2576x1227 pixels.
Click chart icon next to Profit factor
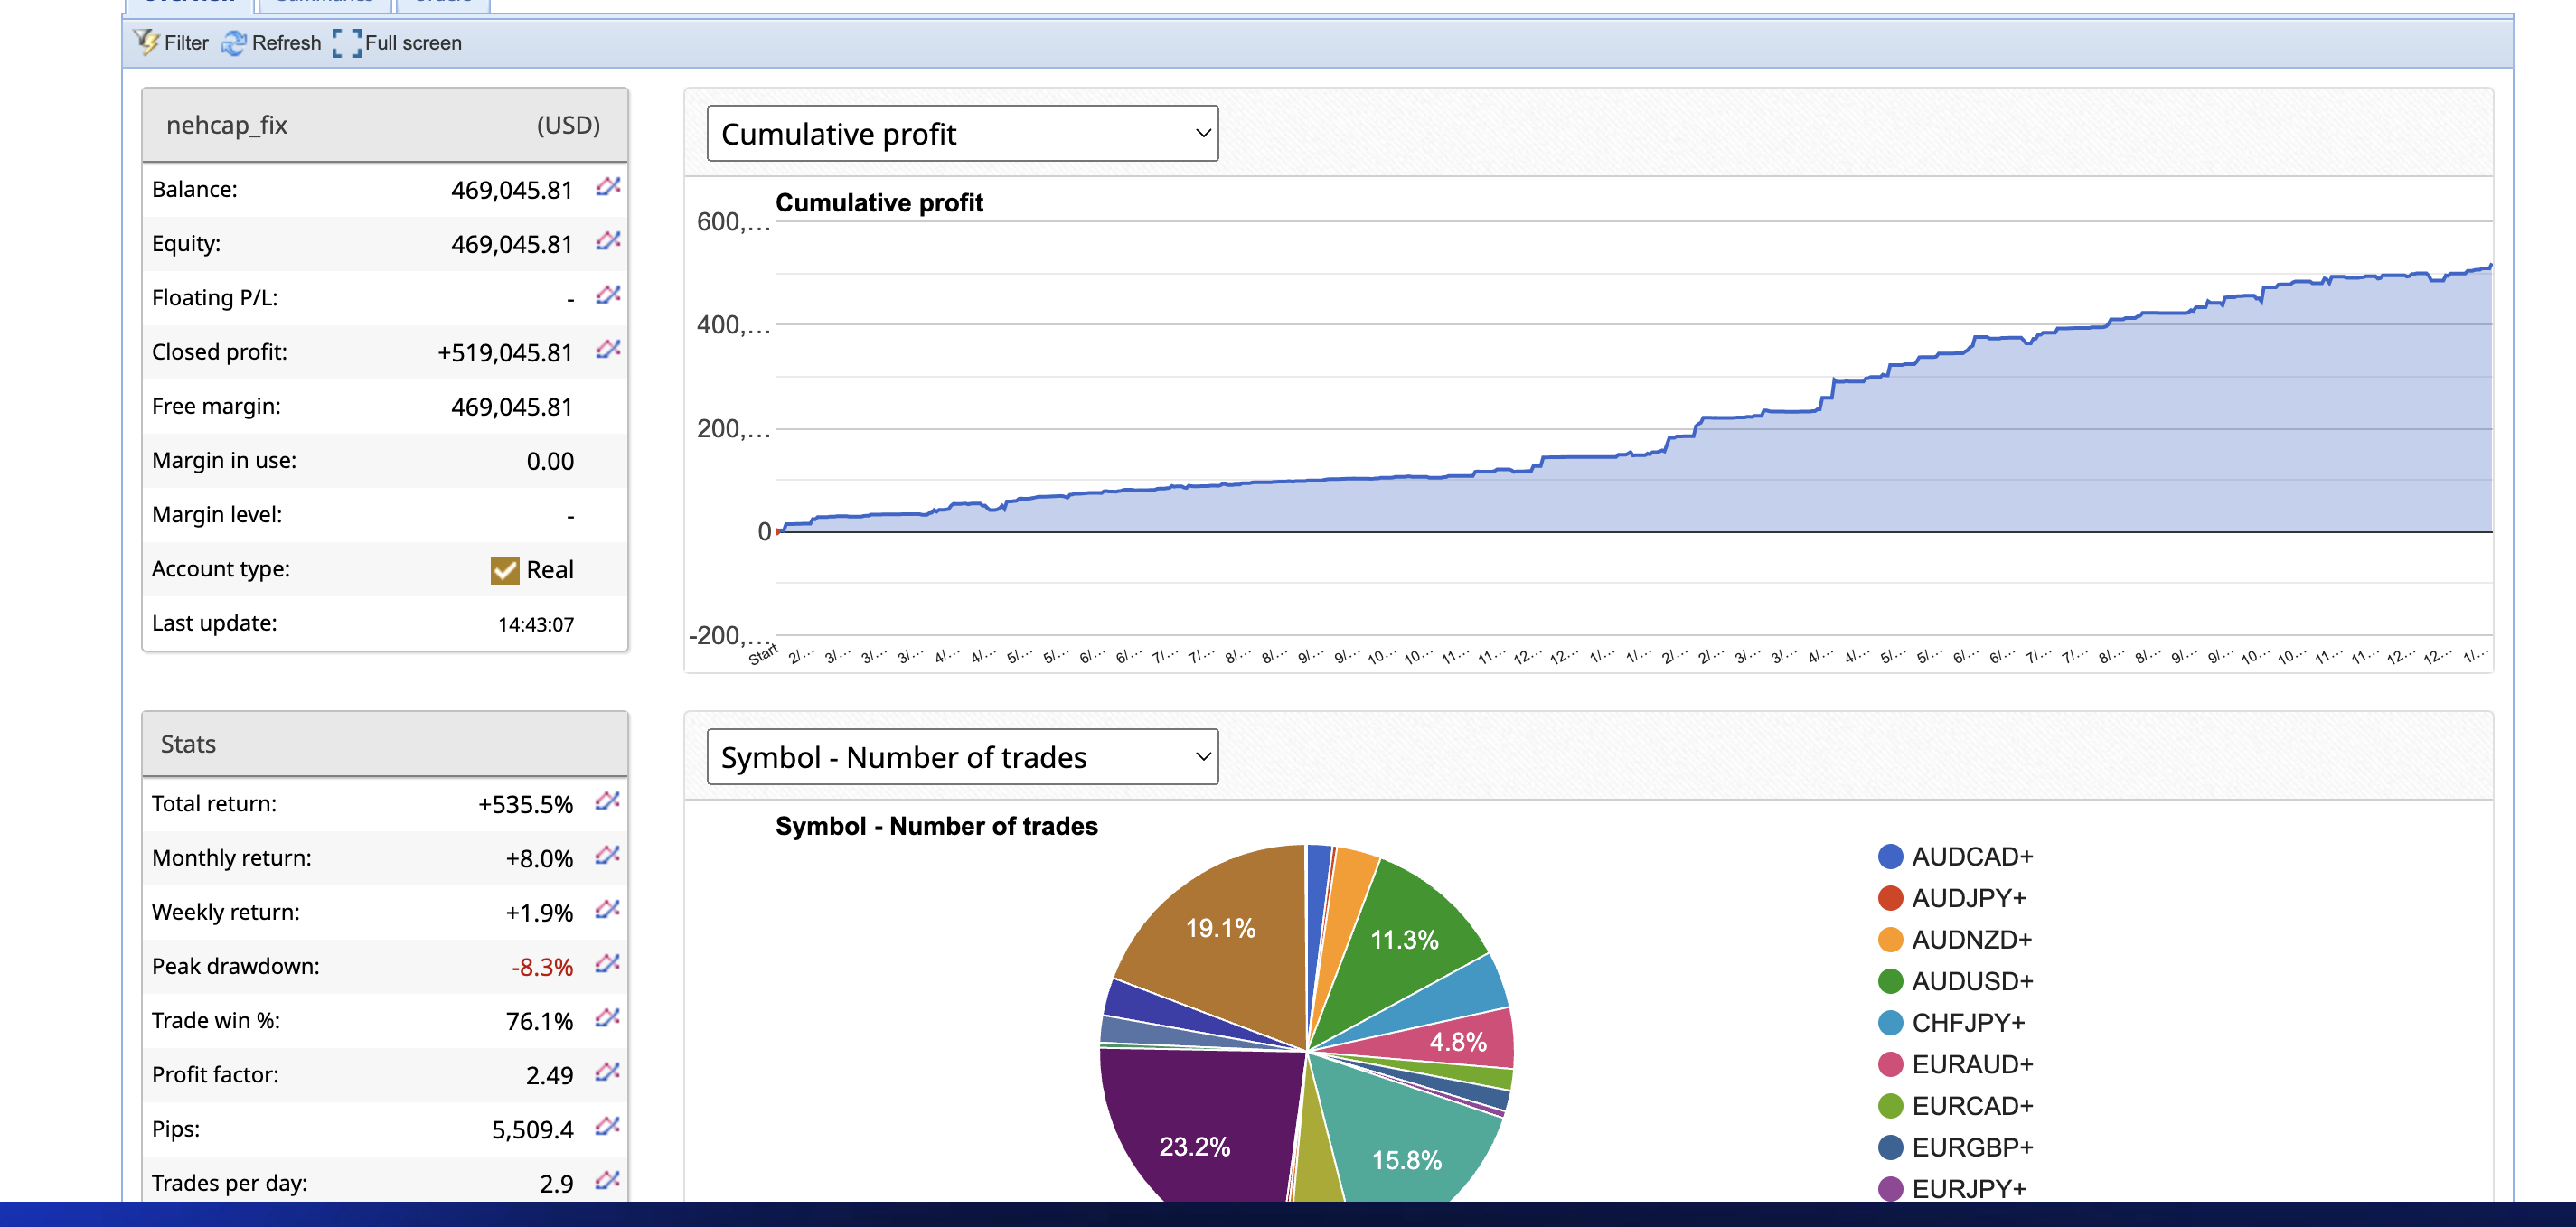[x=607, y=1072]
